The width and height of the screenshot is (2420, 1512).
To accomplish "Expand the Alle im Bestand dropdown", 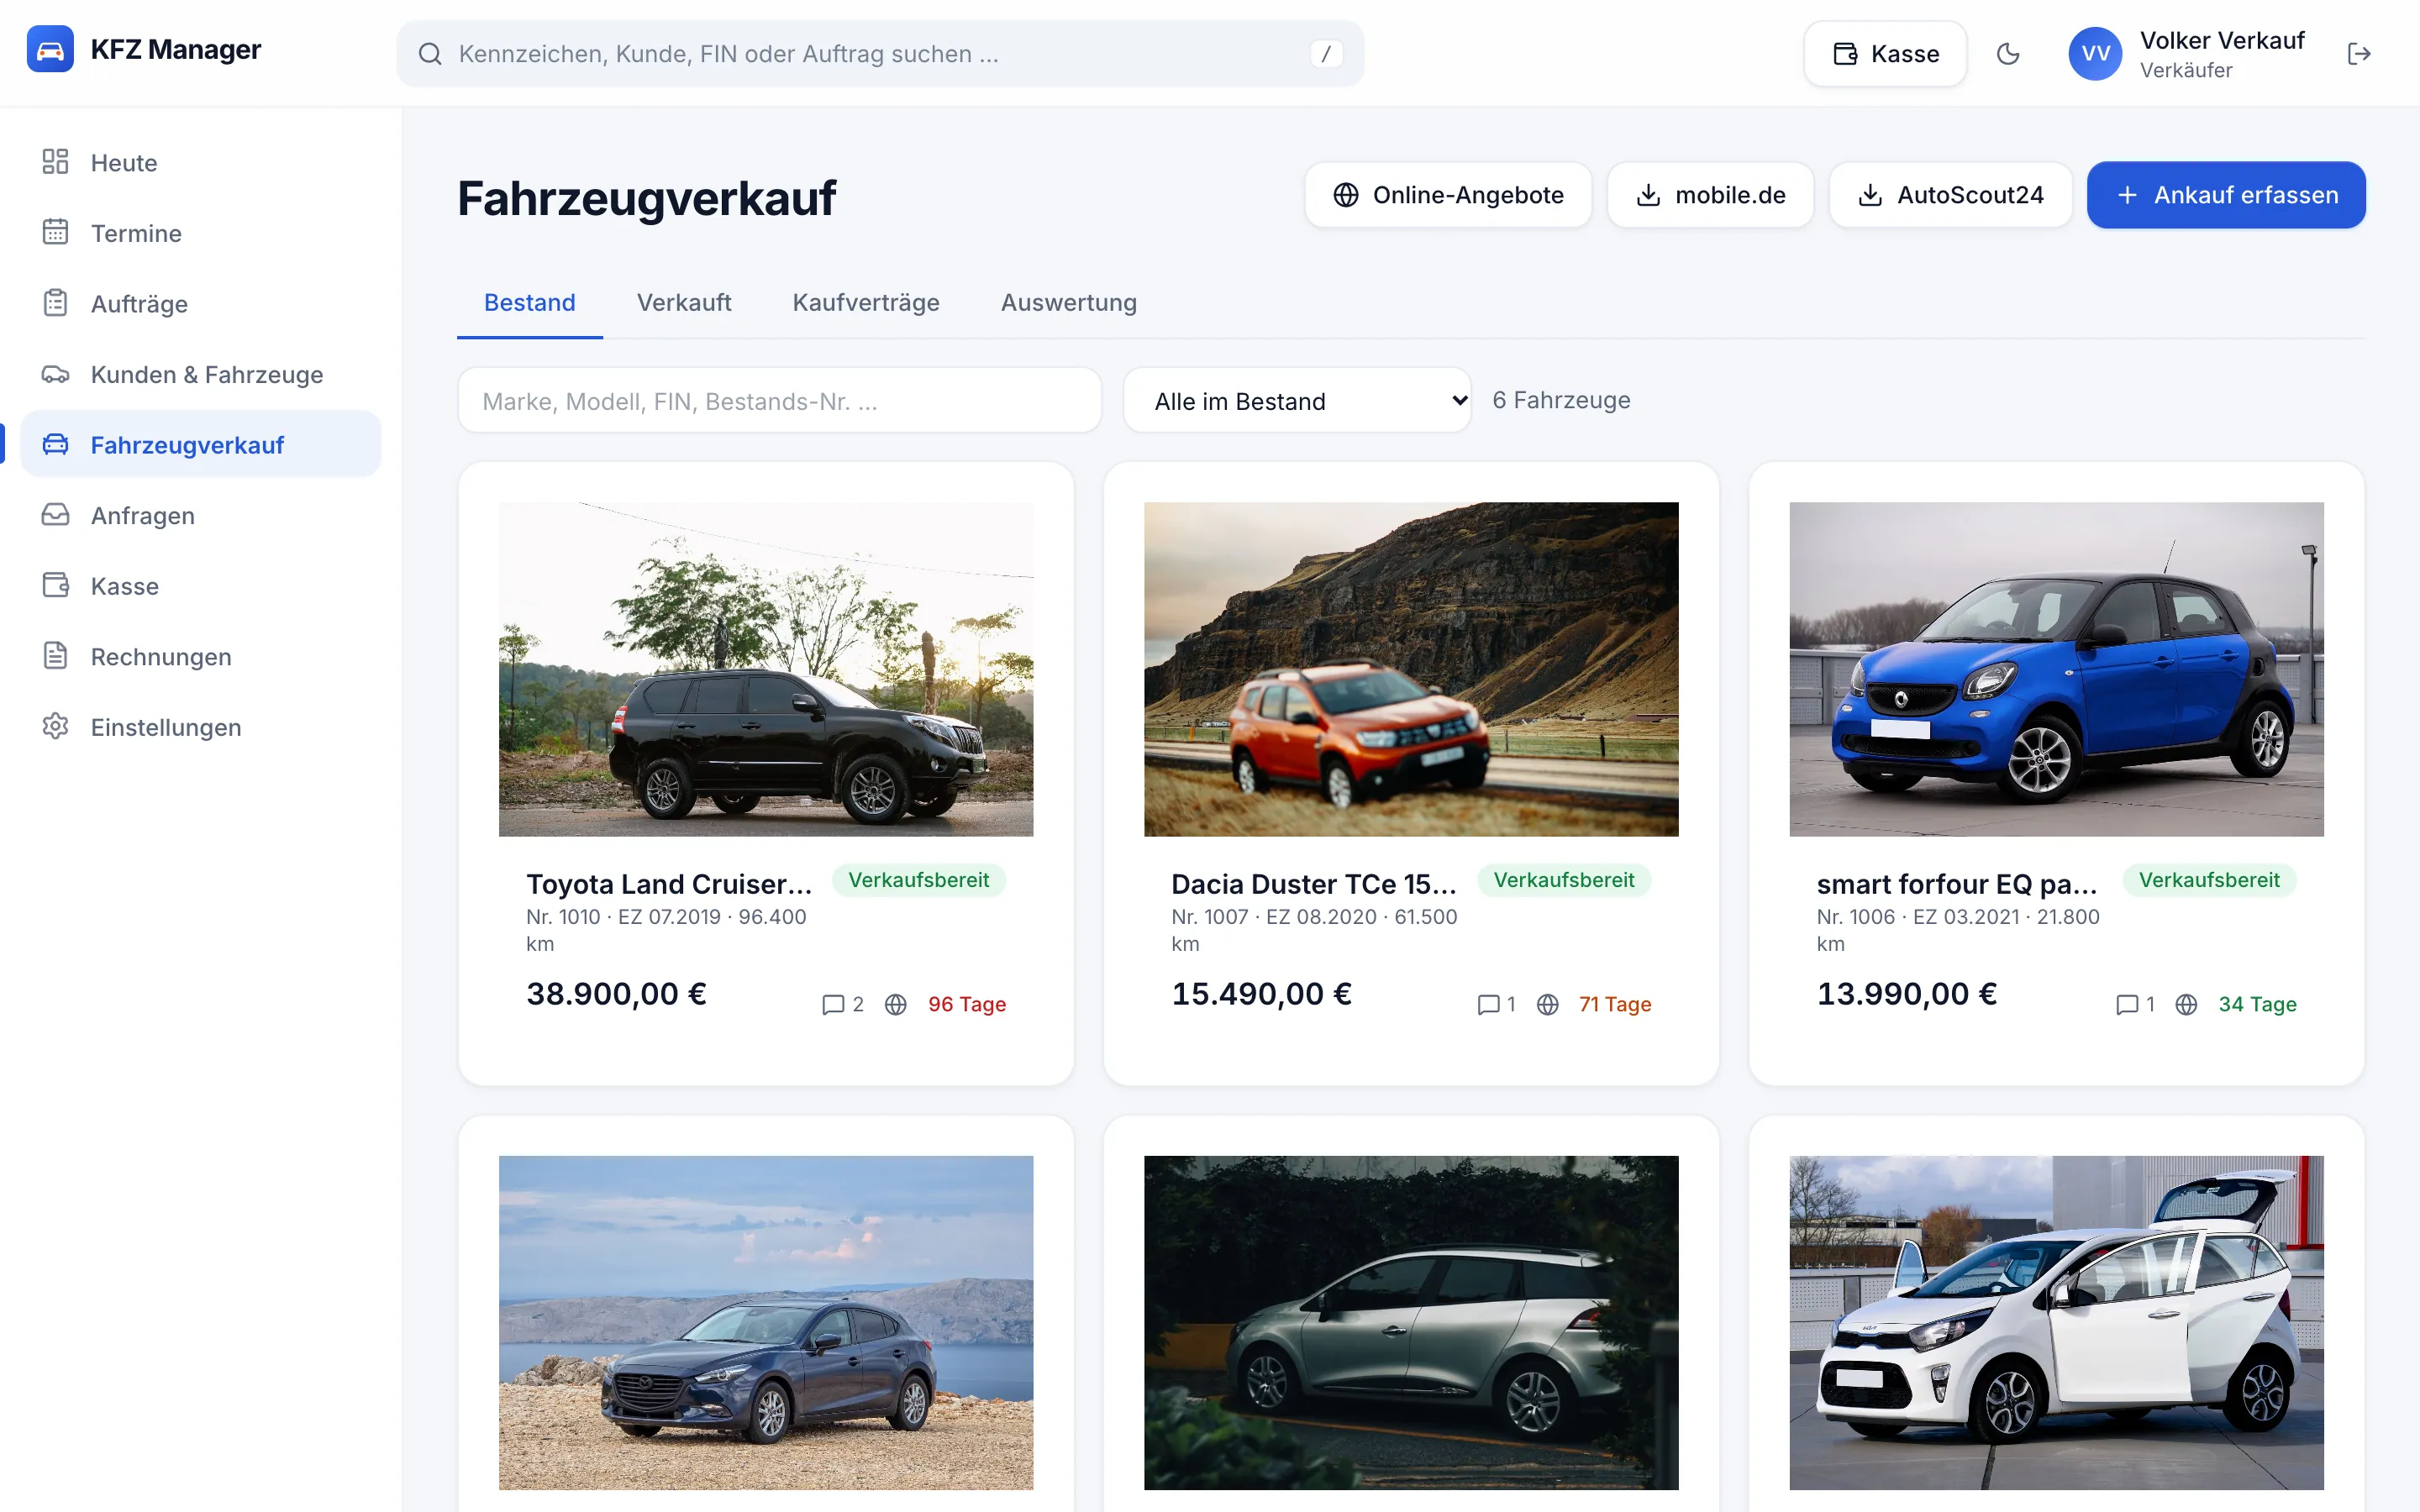I will click(1297, 401).
